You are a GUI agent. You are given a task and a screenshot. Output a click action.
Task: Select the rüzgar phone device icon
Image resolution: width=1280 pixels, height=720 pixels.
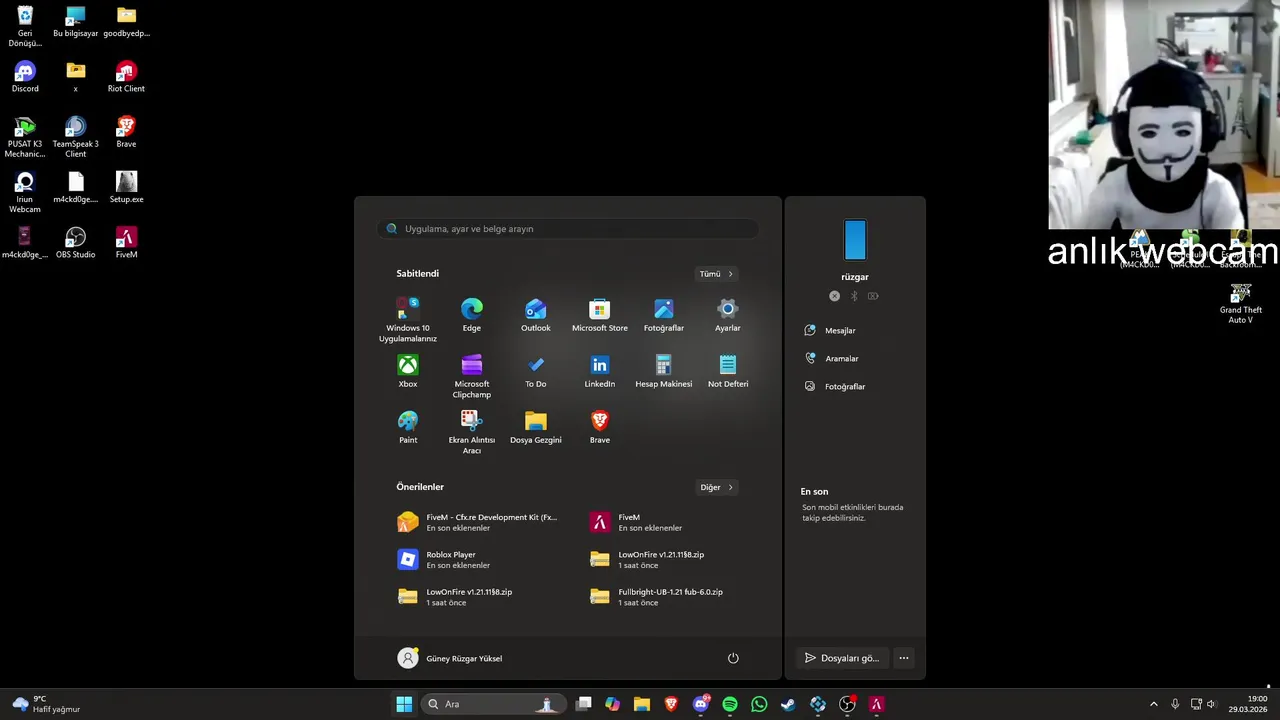[x=855, y=240]
